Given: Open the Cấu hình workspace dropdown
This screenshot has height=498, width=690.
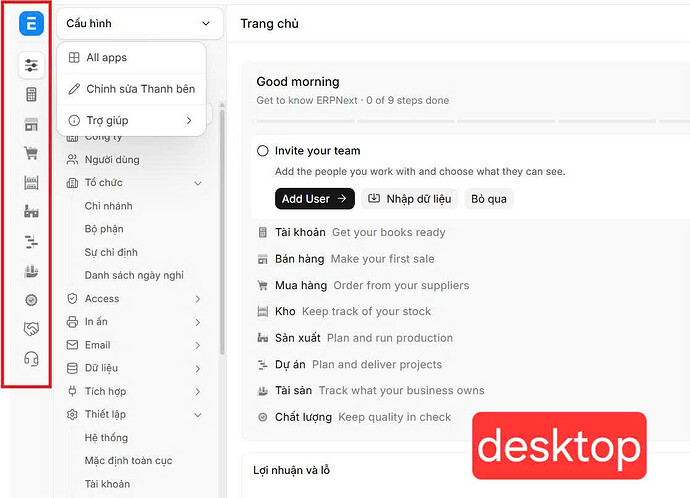Looking at the screenshot, I should (x=139, y=23).
